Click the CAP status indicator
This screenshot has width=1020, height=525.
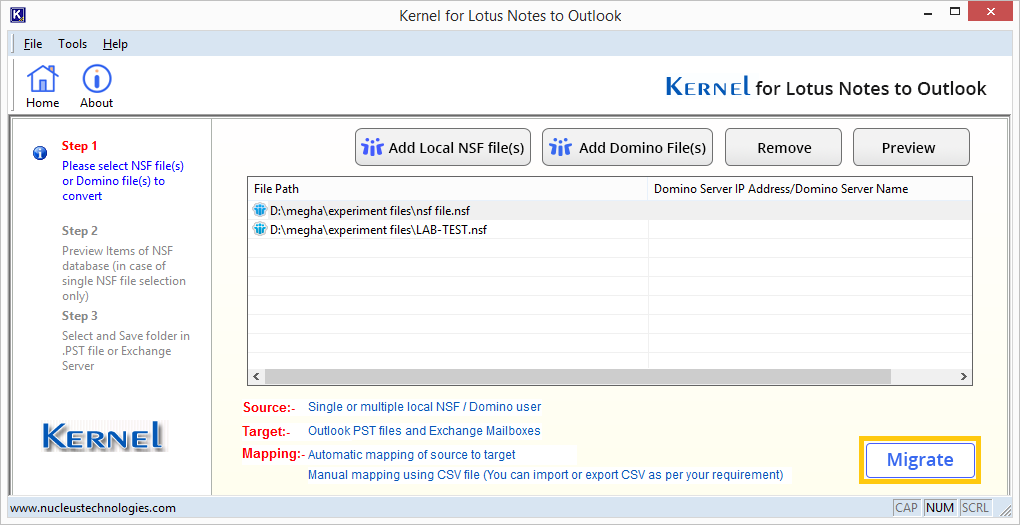coord(907,507)
